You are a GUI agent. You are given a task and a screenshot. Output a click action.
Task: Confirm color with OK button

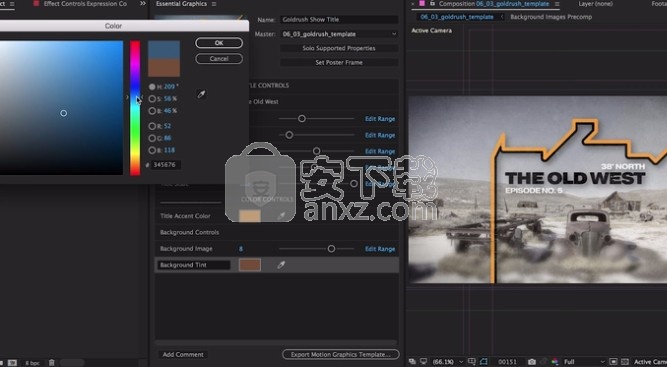coord(219,43)
